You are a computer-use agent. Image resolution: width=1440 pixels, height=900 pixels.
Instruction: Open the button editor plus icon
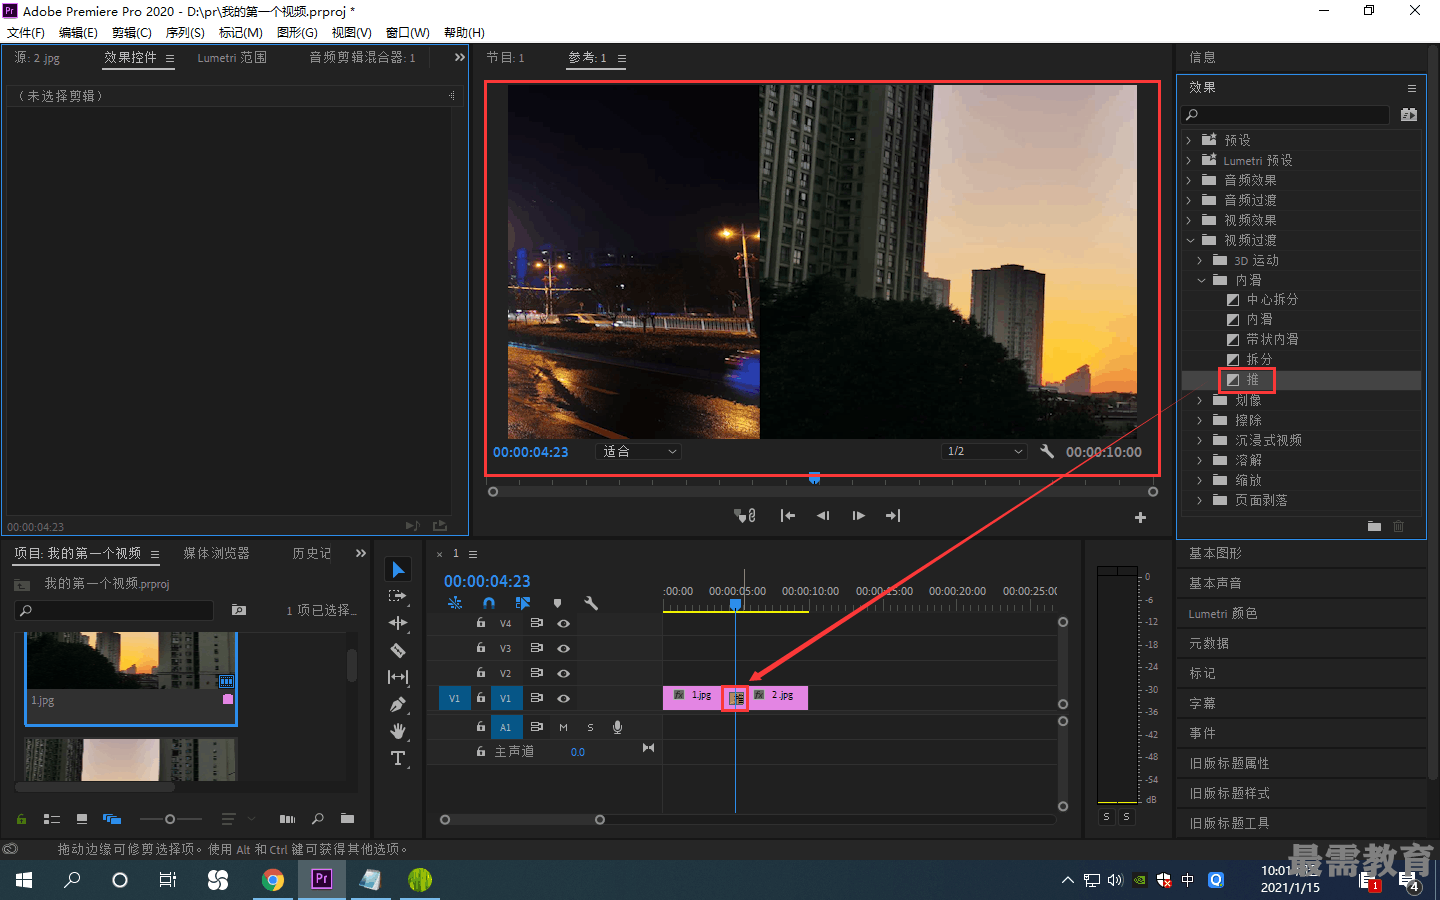(x=1140, y=517)
